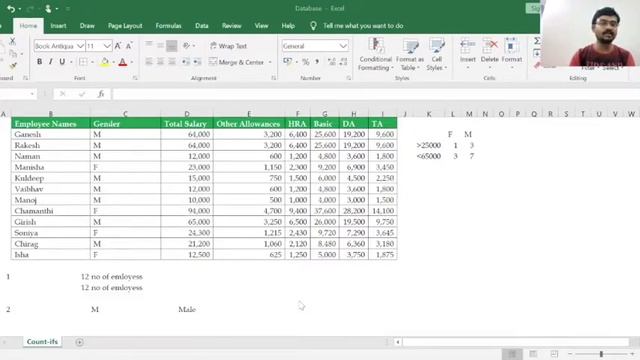Click the Insert Function fx icon

point(101,94)
